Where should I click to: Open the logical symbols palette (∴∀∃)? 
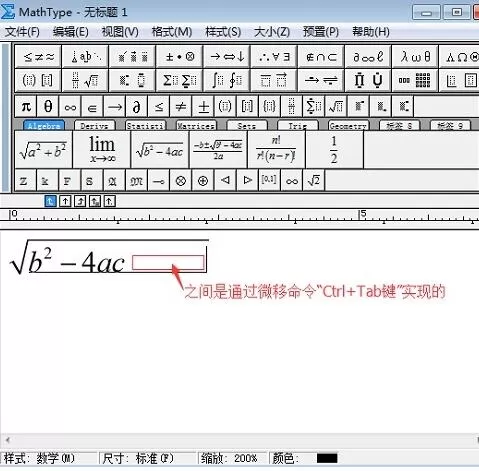pyautogui.click(x=274, y=57)
